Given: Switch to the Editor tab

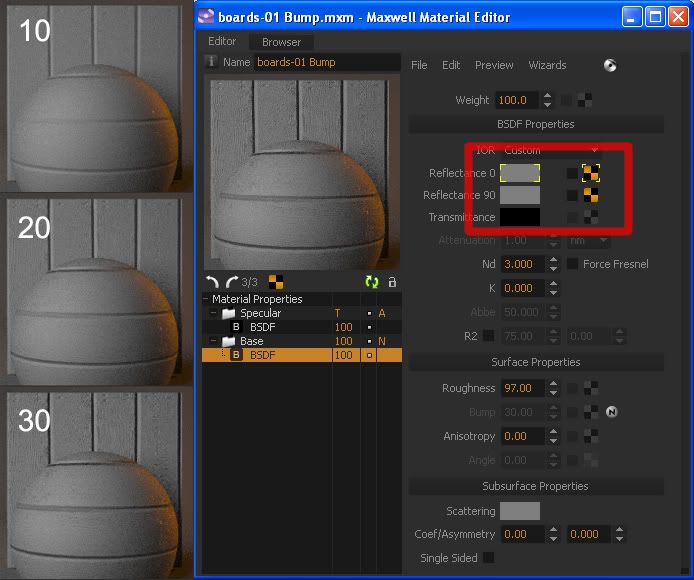Looking at the screenshot, I should (x=222, y=41).
